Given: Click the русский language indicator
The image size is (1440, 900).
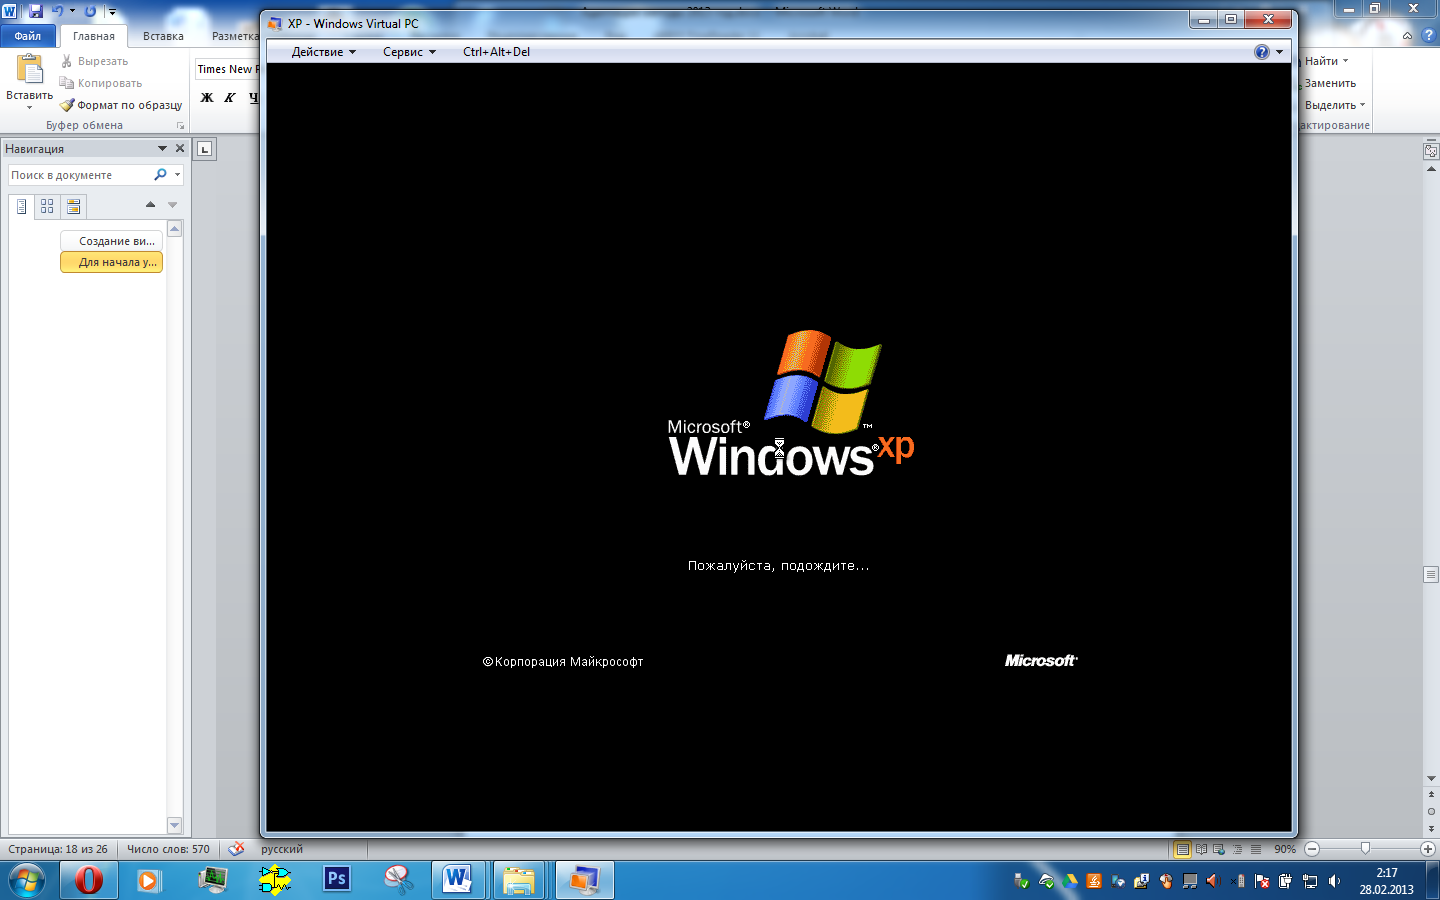Looking at the screenshot, I should tap(282, 849).
